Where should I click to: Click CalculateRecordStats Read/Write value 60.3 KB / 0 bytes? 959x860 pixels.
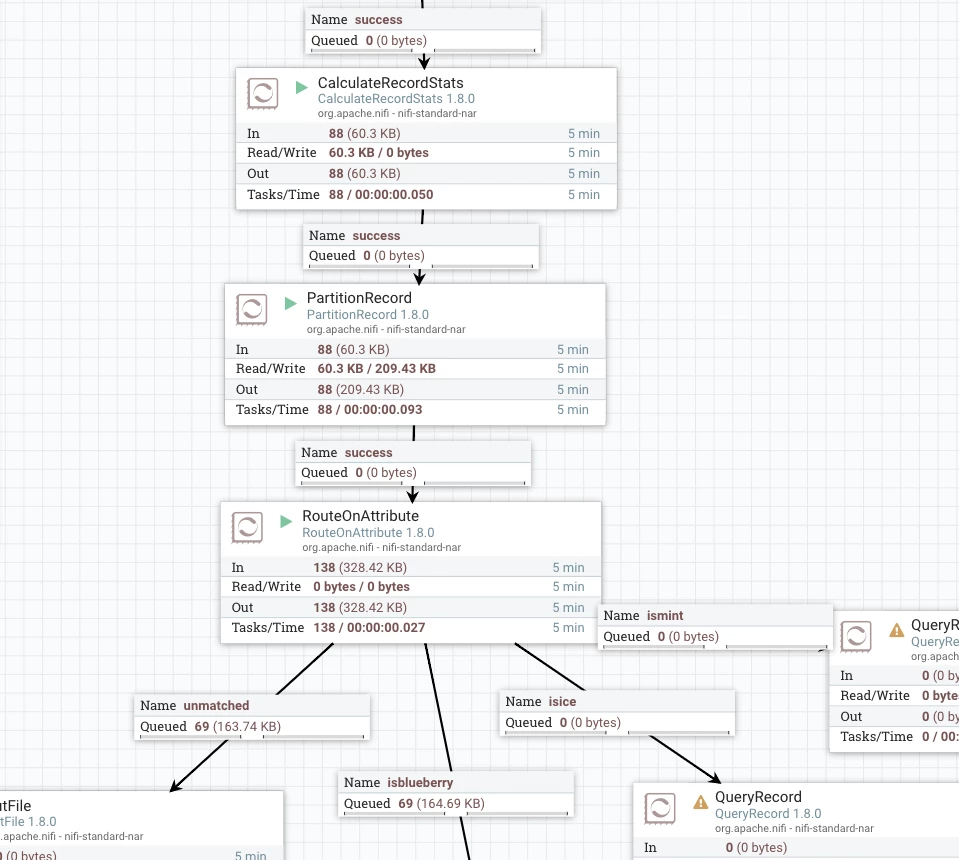[379, 153]
